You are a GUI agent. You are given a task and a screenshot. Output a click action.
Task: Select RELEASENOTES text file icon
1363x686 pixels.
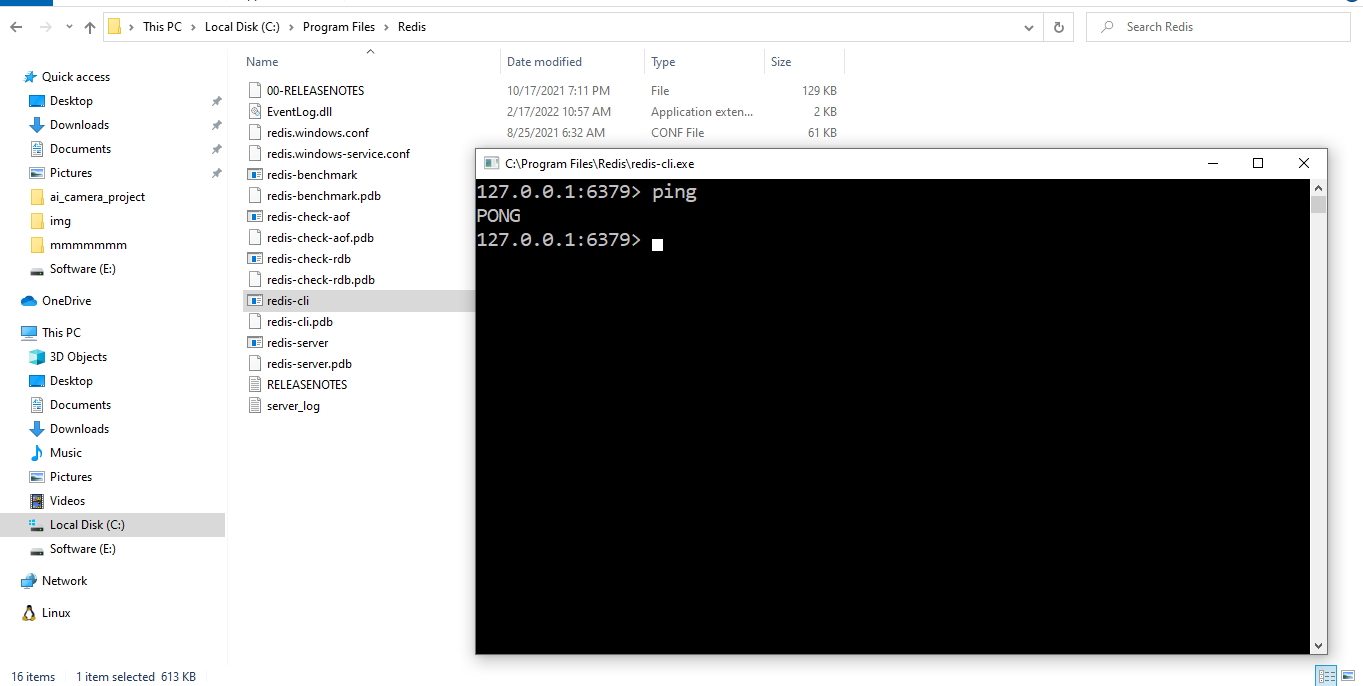click(x=255, y=385)
